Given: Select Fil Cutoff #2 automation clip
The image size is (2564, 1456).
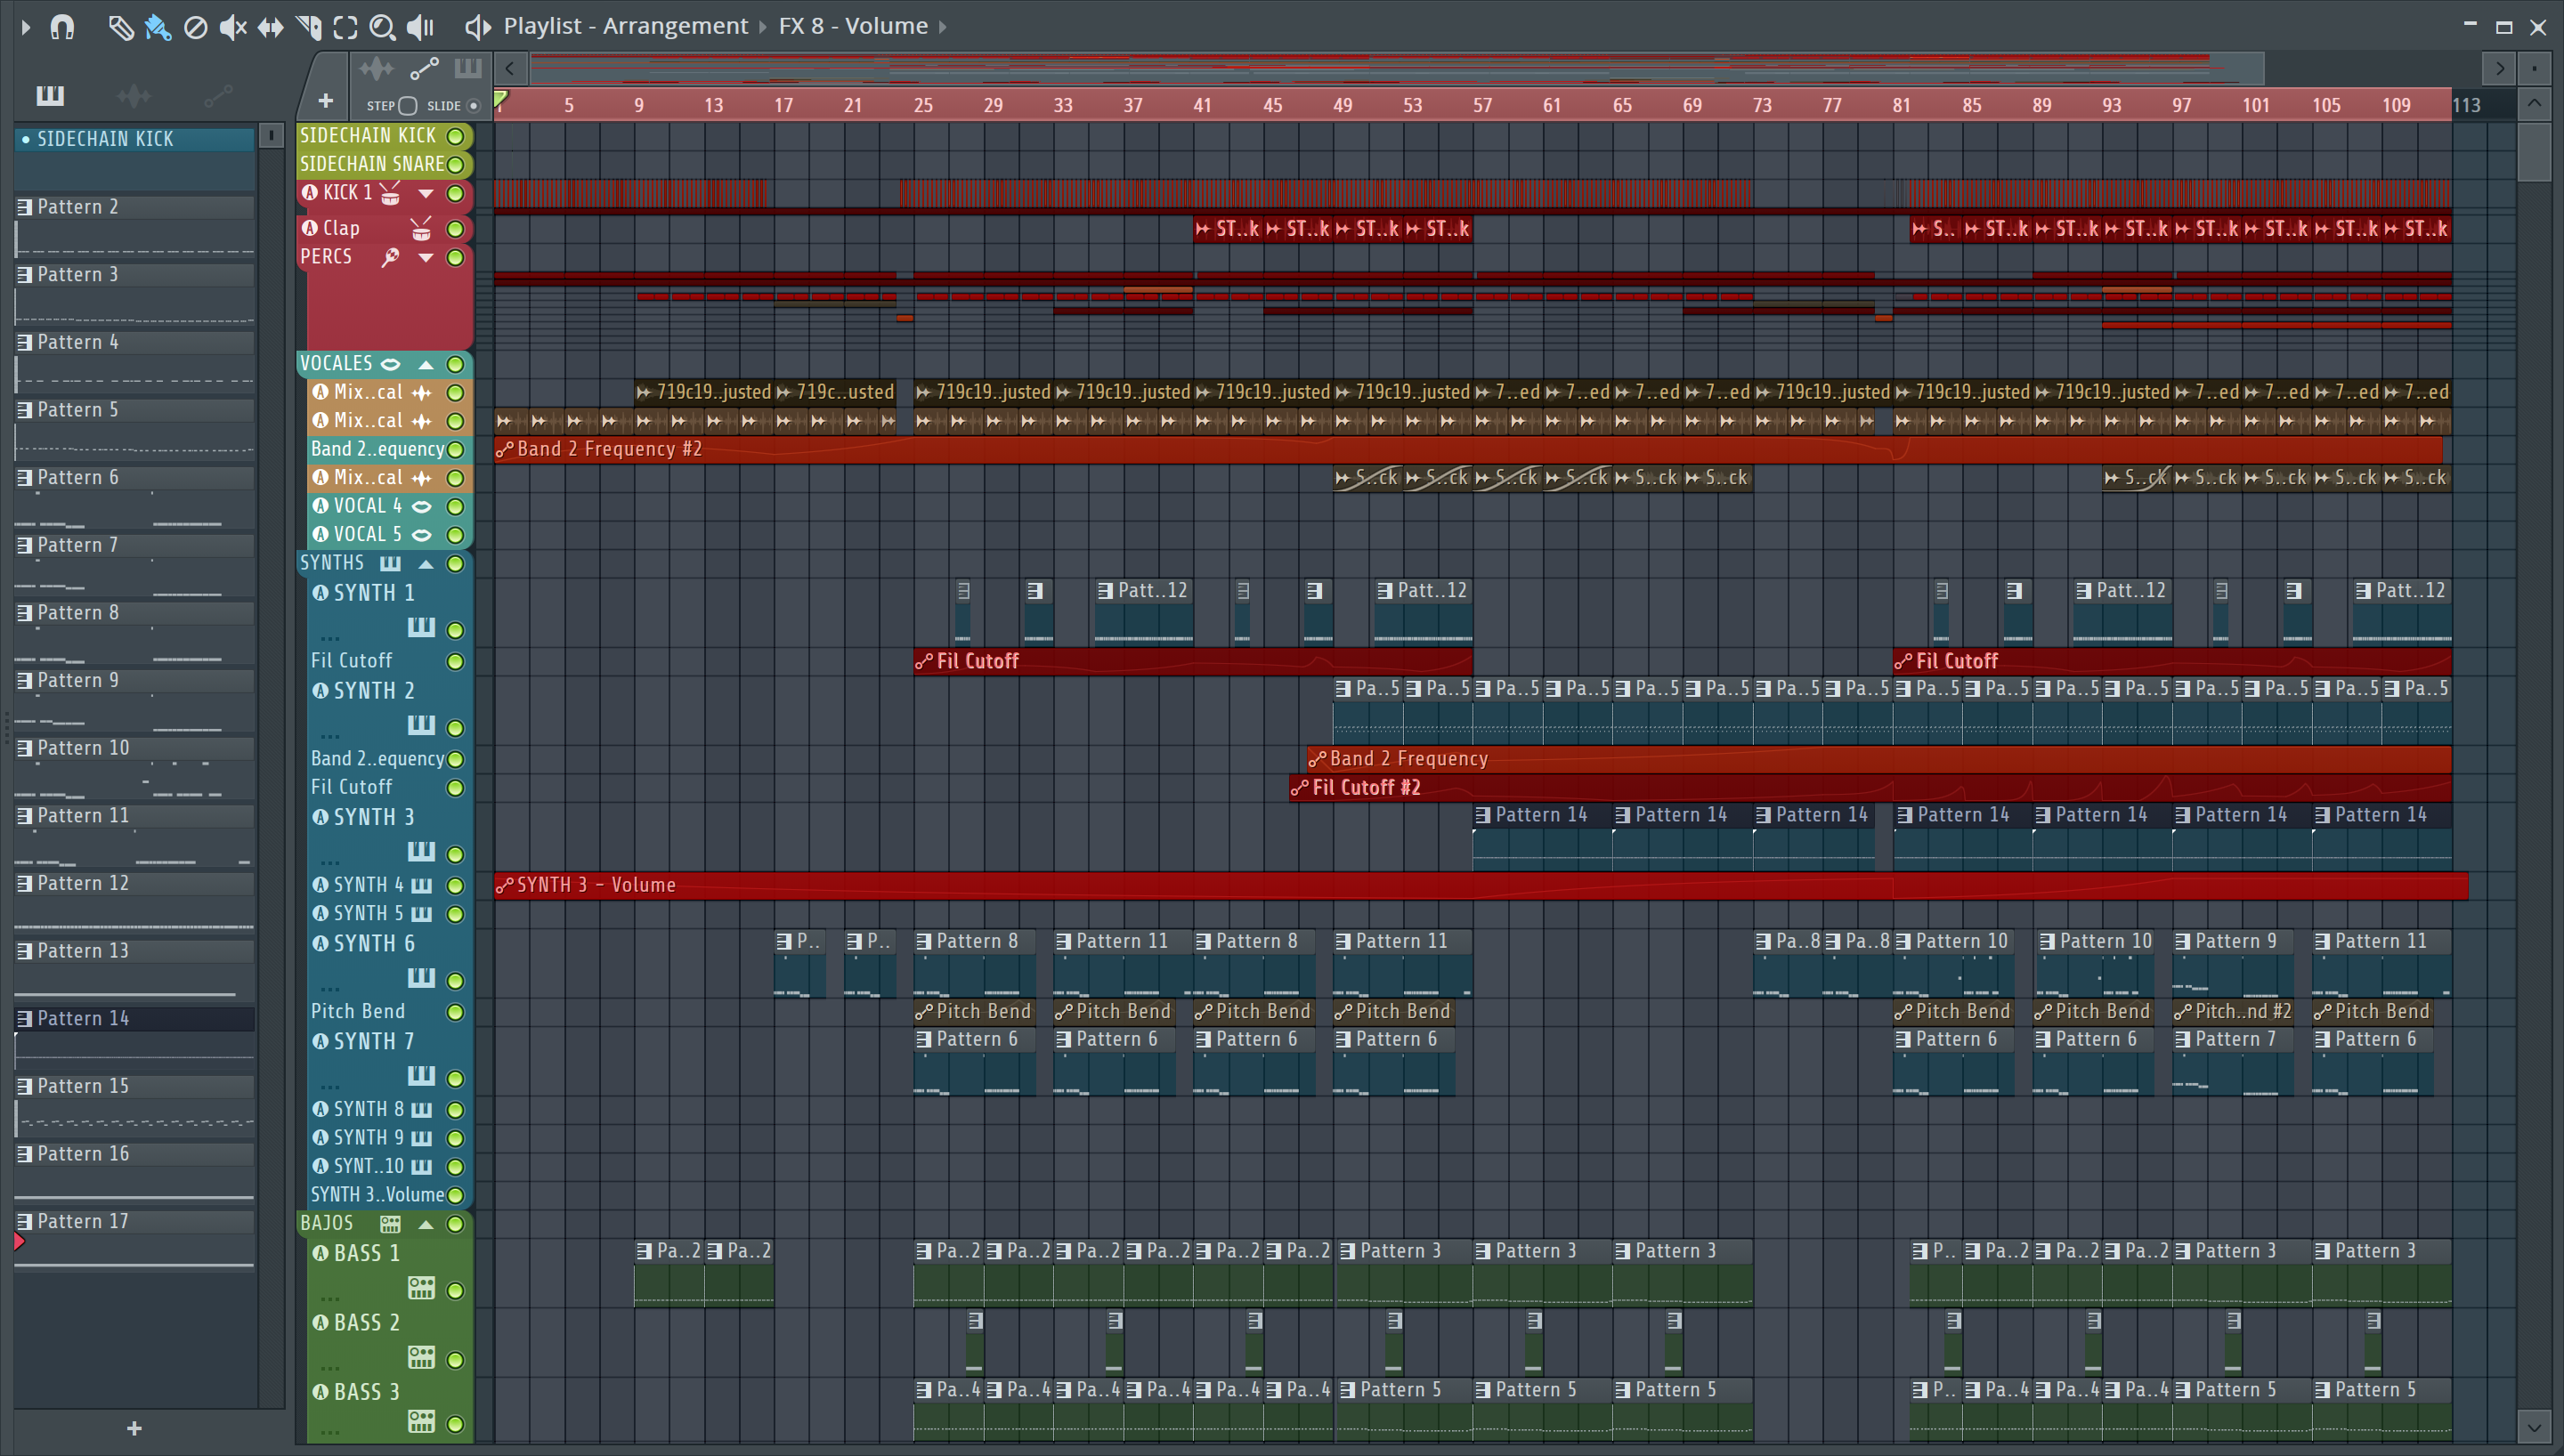Looking at the screenshot, I should coord(1870,787).
